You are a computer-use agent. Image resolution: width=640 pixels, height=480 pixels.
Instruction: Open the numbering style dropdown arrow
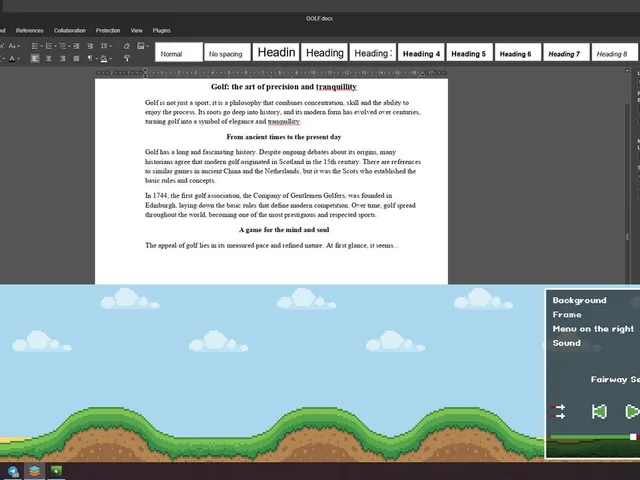point(55,46)
